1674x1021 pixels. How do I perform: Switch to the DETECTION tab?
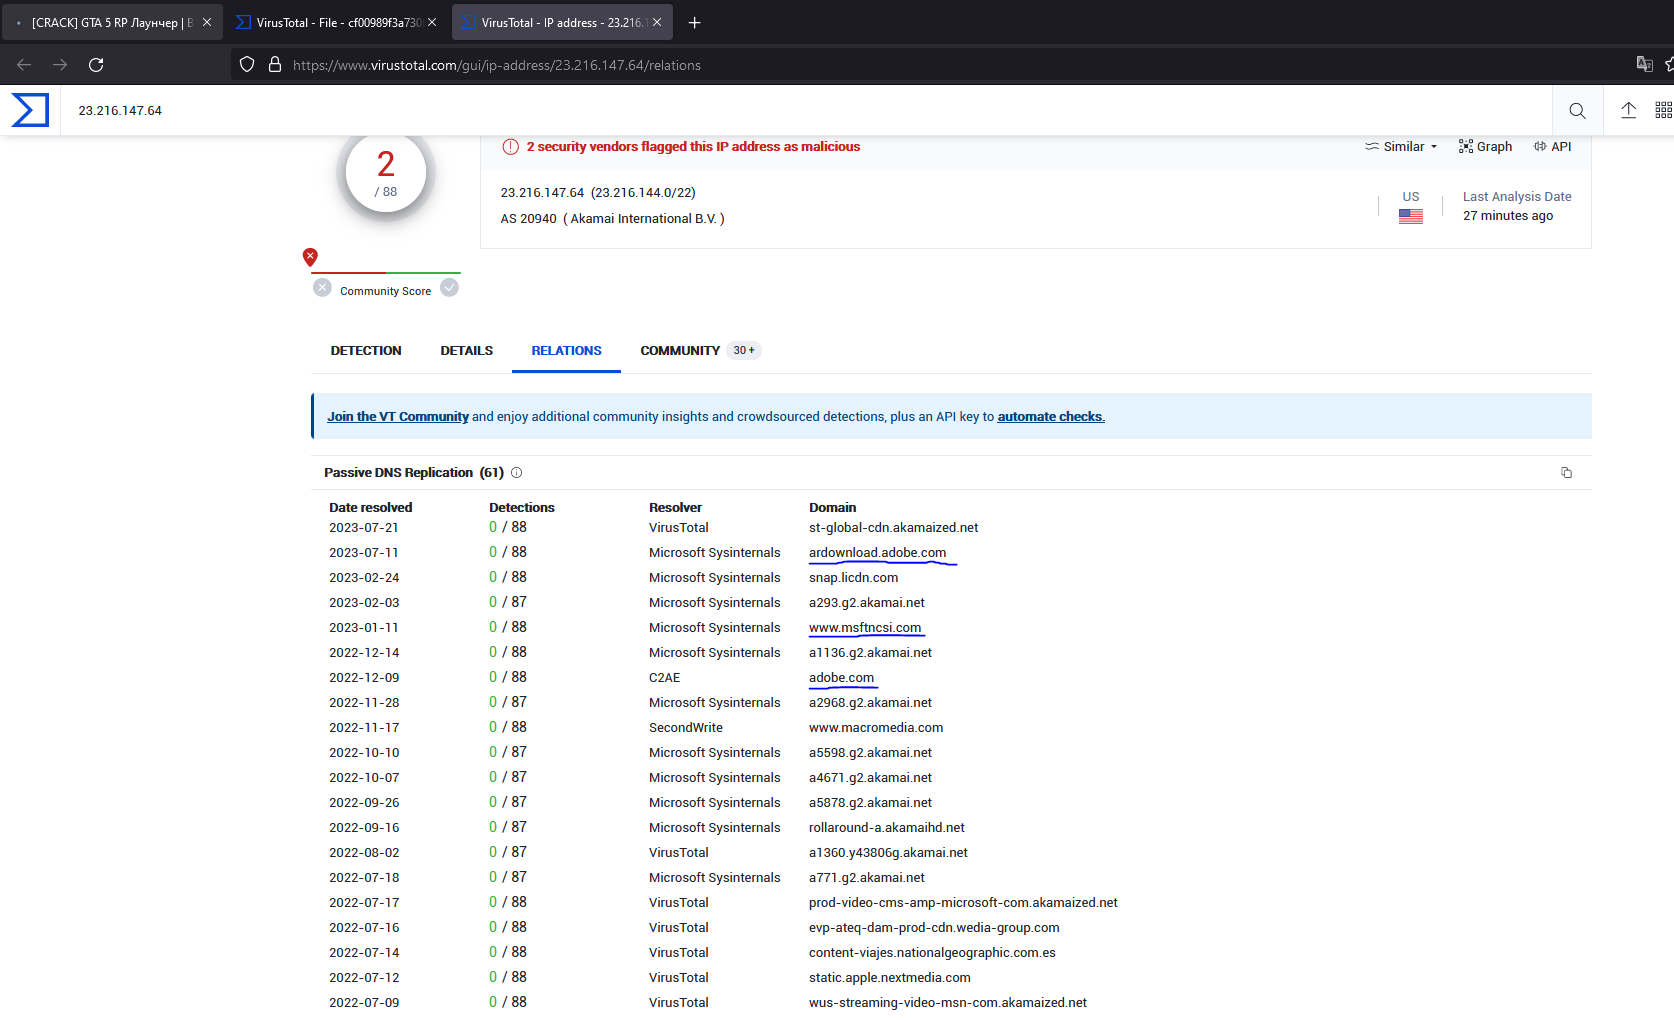pos(366,351)
